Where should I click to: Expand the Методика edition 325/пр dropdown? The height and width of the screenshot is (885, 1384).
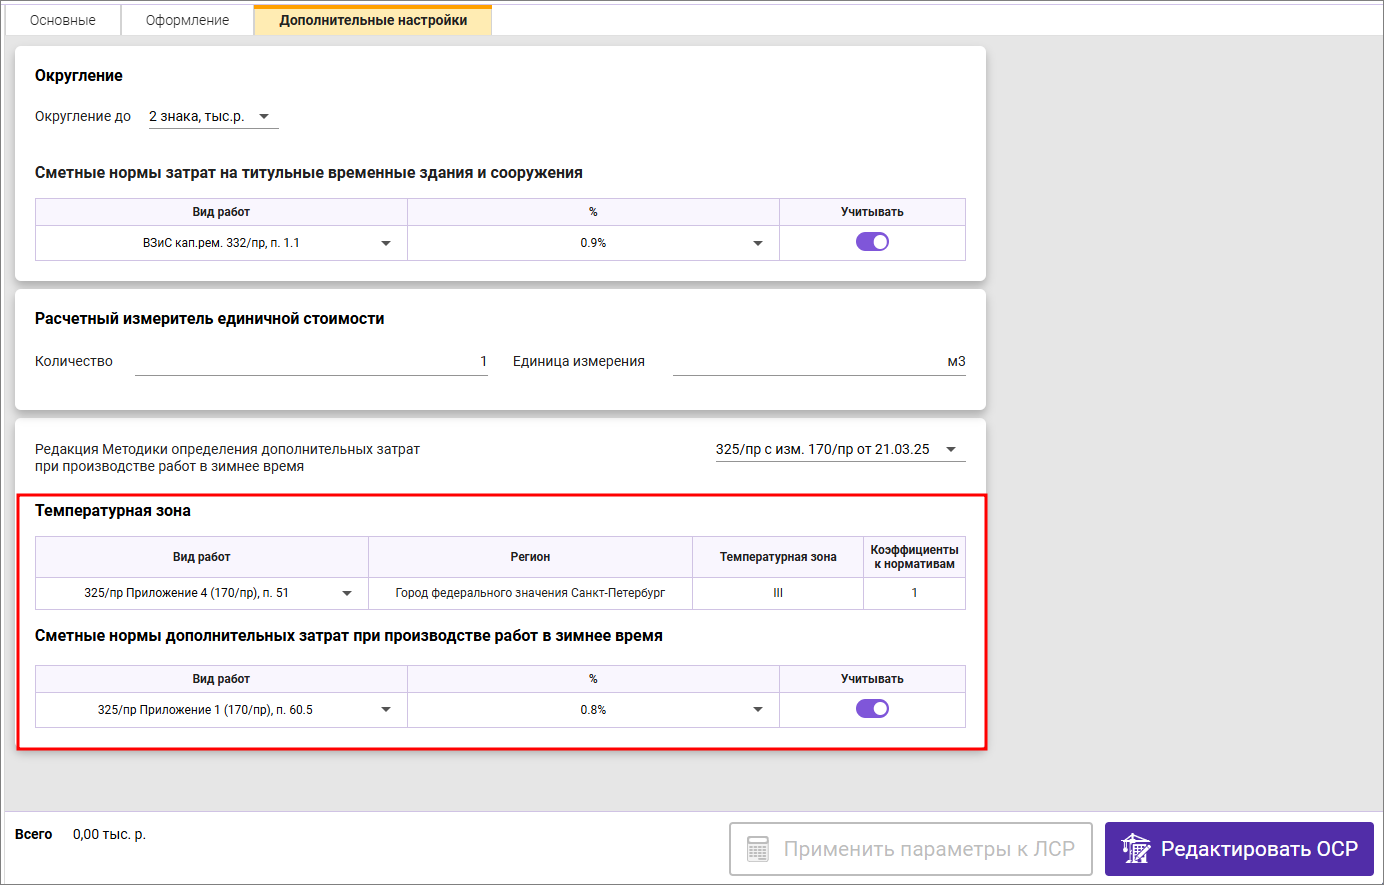pyautogui.click(x=951, y=450)
